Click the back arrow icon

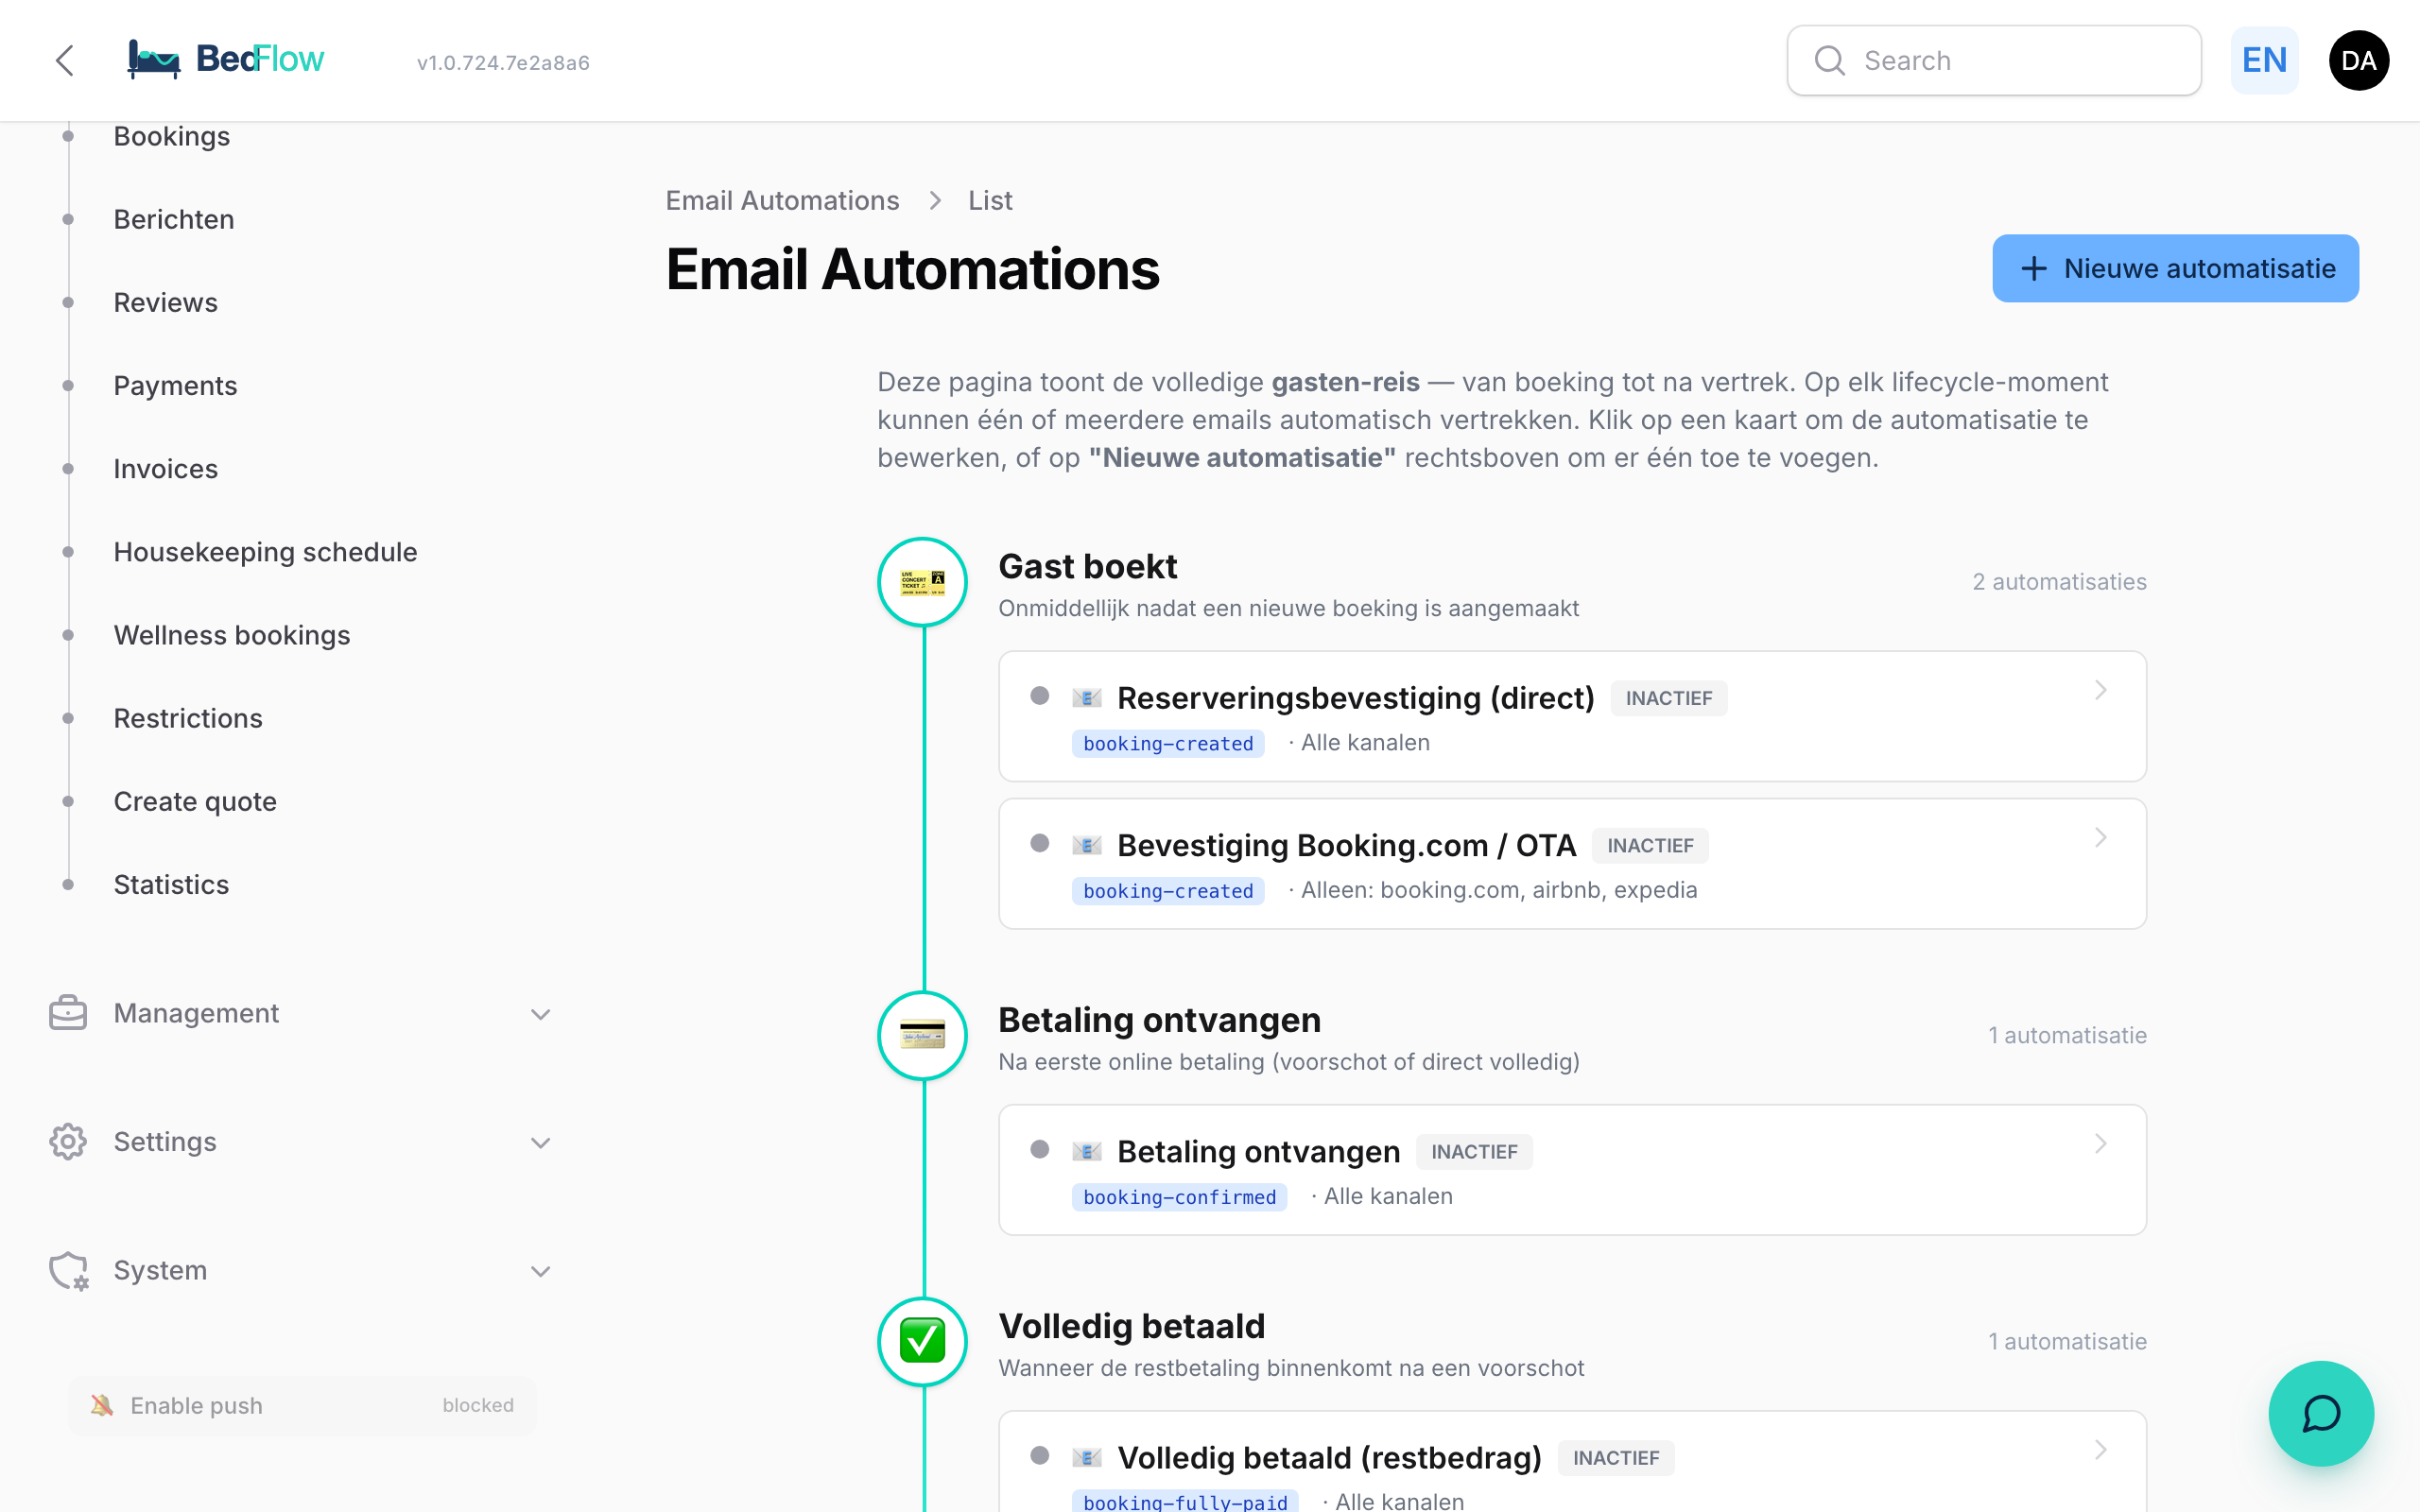[65, 60]
